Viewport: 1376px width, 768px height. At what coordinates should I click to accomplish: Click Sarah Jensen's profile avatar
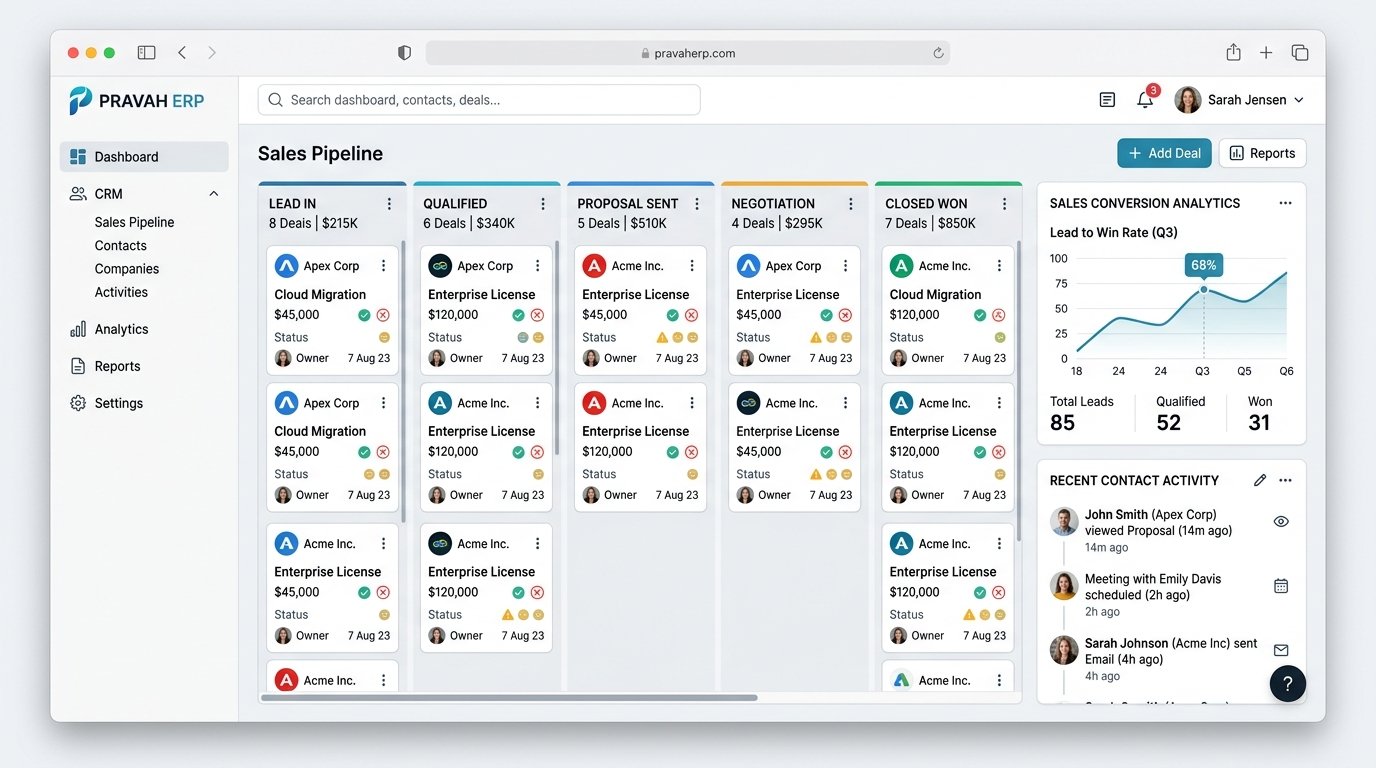click(x=1187, y=100)
